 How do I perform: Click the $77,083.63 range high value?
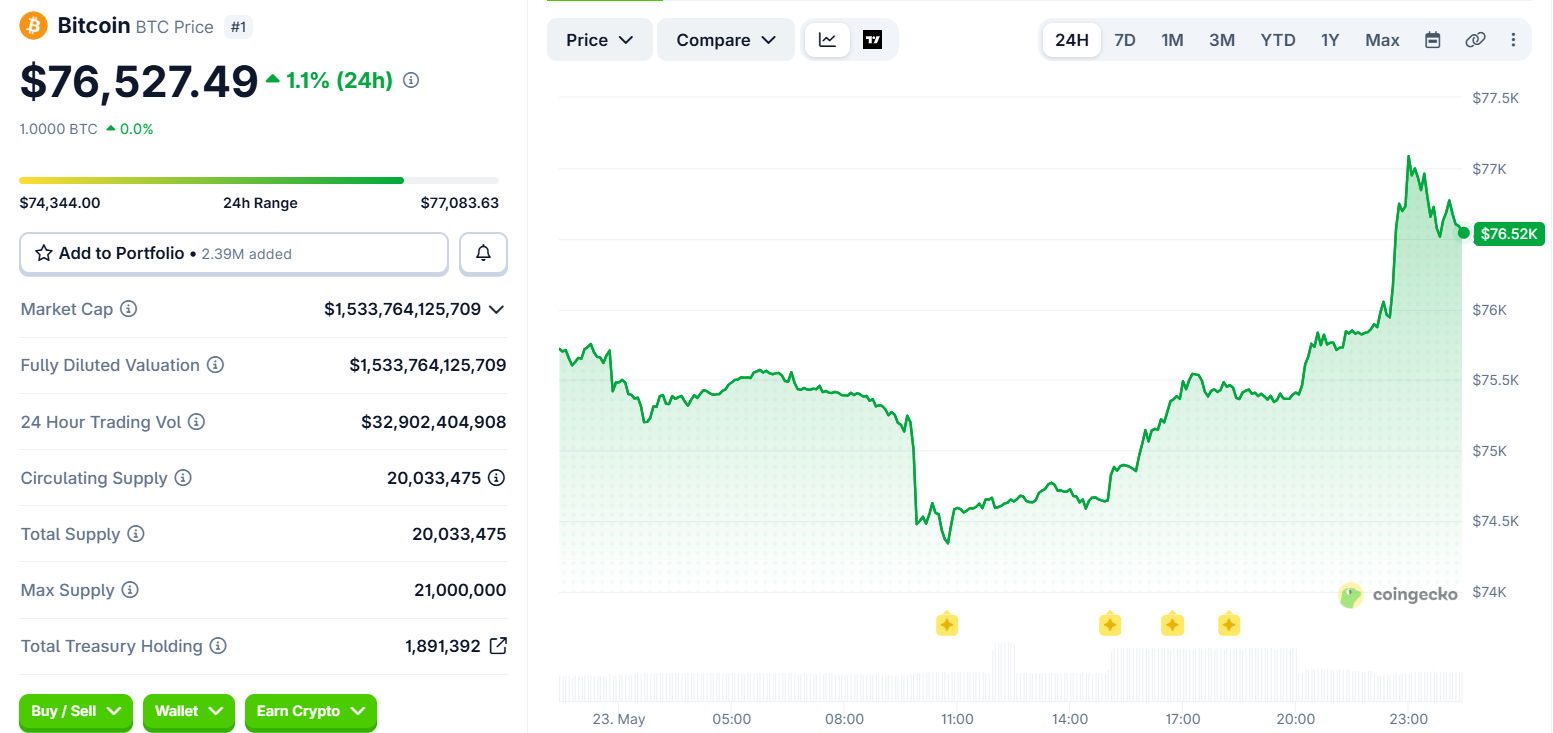coord(459,203)
